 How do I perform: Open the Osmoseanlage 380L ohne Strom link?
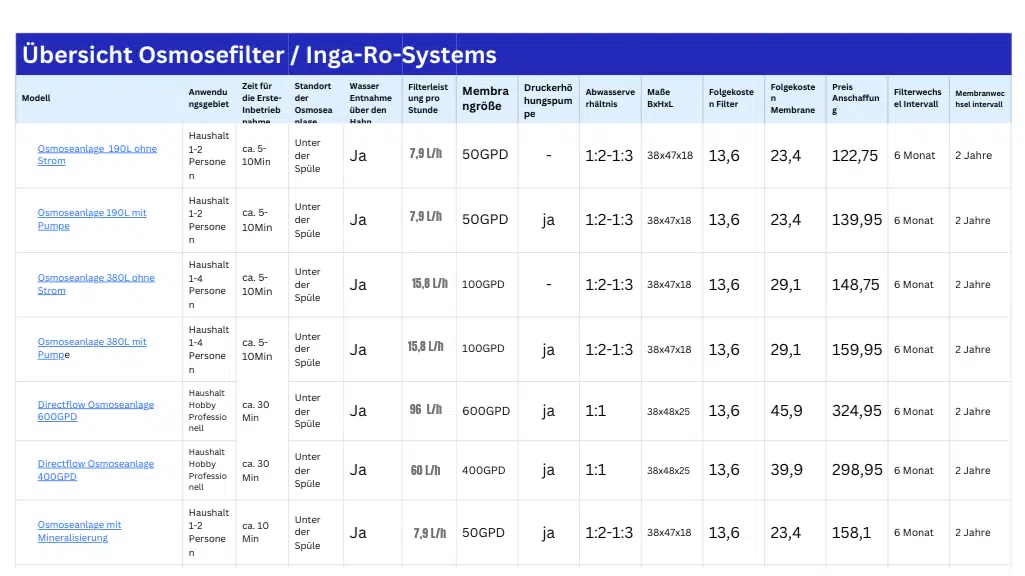96,284
